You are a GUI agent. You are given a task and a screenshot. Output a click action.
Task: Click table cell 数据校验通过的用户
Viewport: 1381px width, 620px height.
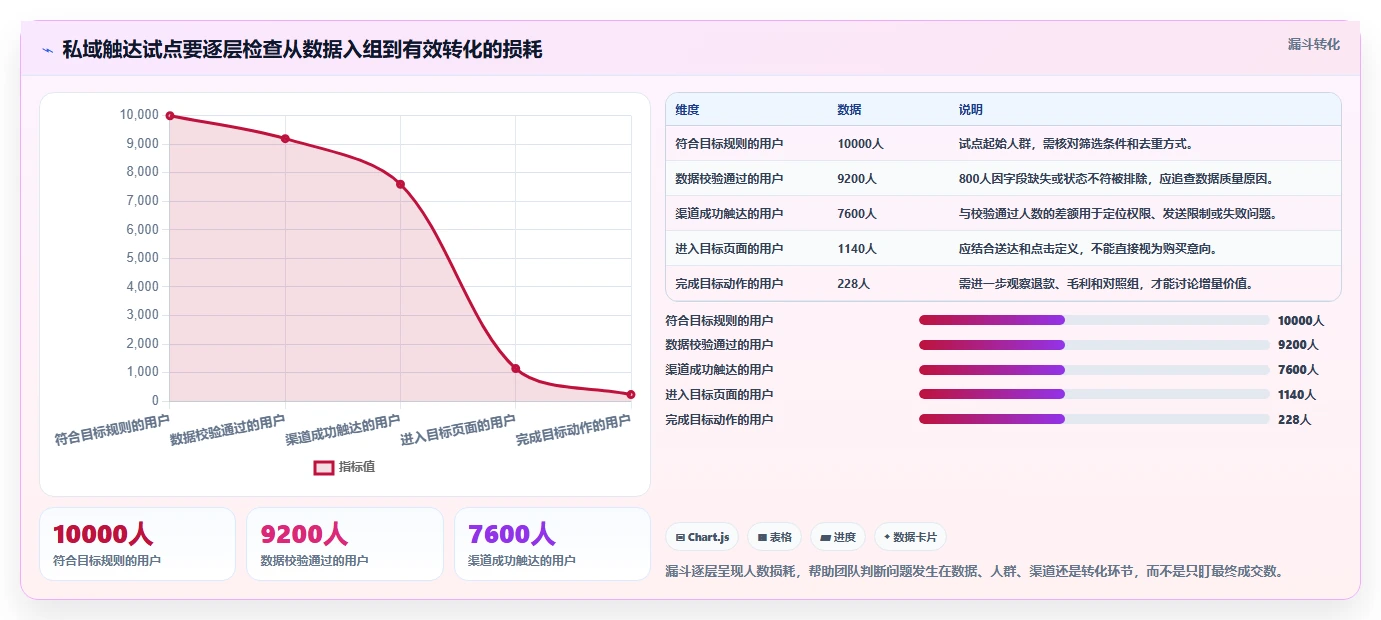tap(729, 179)
